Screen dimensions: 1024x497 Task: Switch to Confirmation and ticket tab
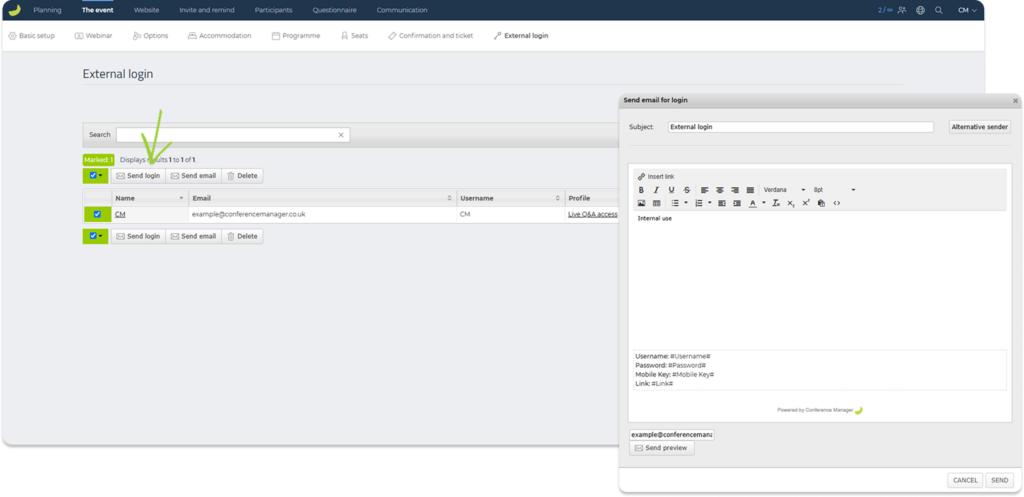coord(430,36)
